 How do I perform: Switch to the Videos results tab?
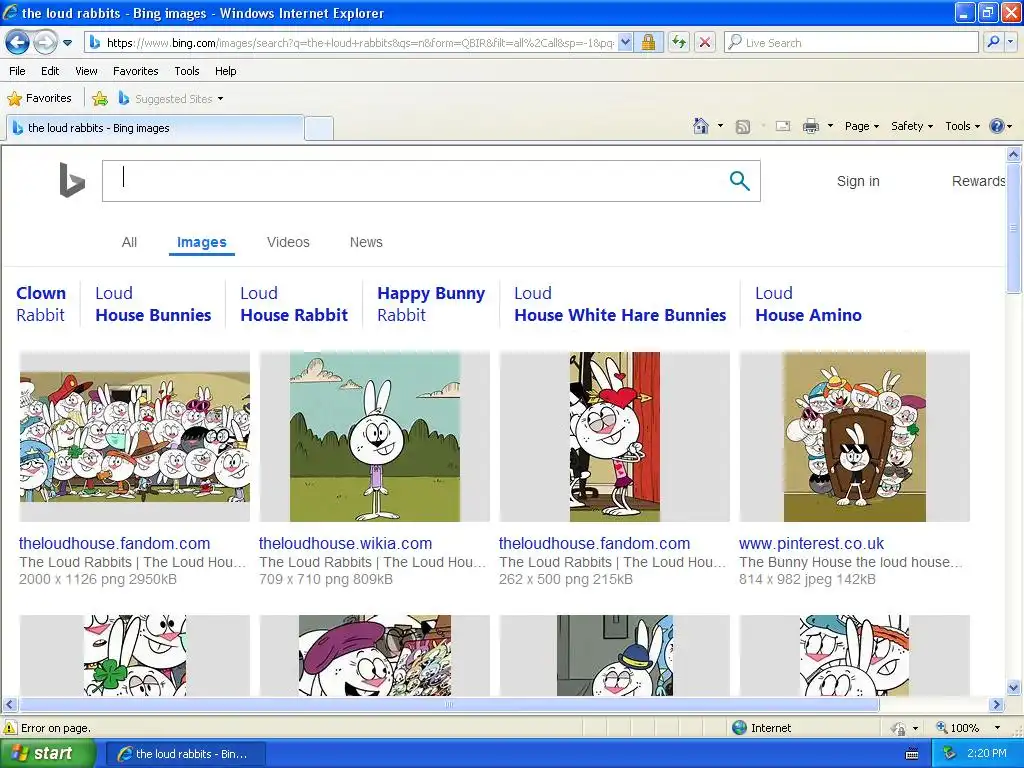click(x=288, y=242)
